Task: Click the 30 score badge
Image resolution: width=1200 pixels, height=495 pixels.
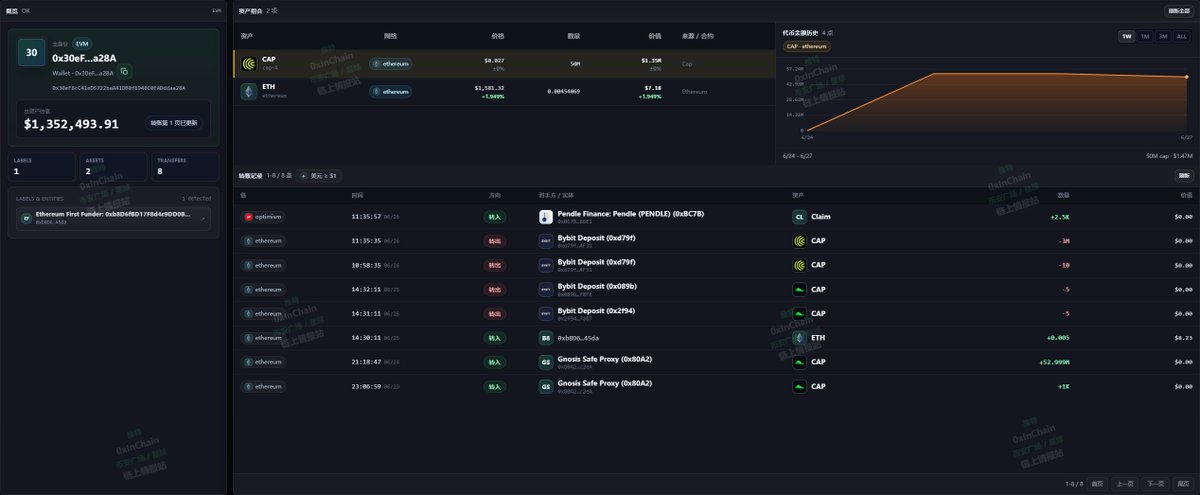Action: click(32, 53)
